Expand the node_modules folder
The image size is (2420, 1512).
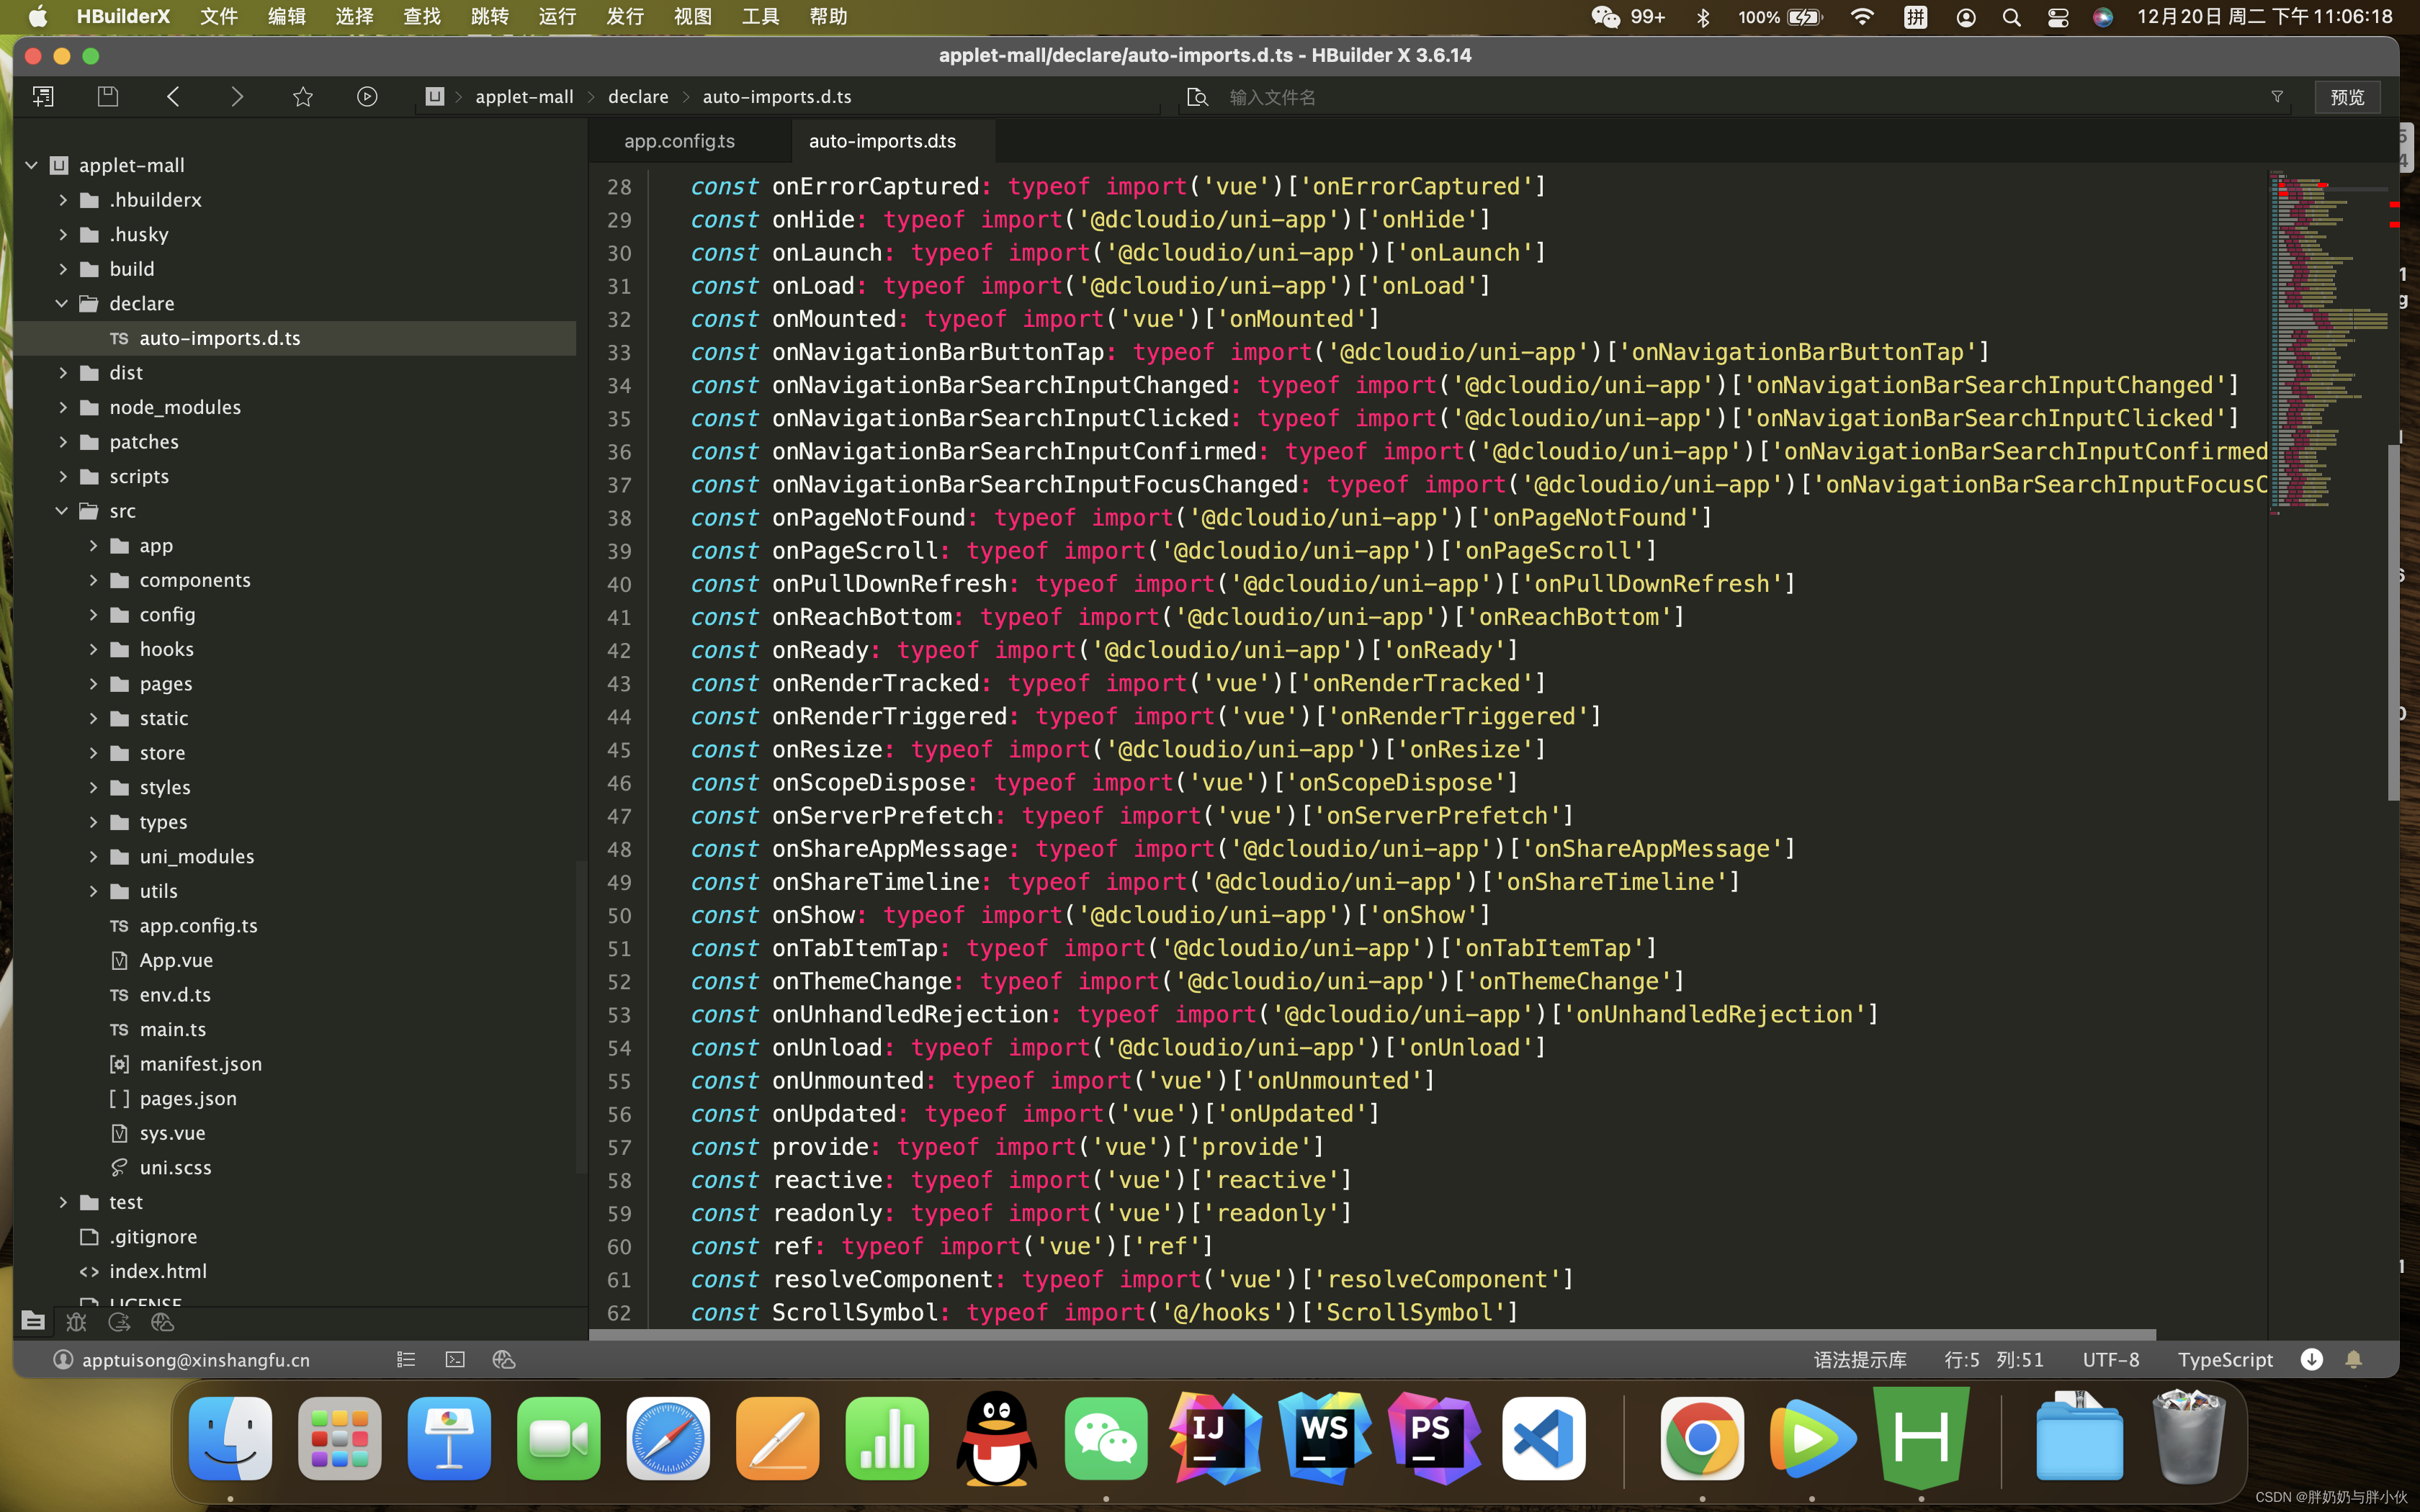coord(62,407)
